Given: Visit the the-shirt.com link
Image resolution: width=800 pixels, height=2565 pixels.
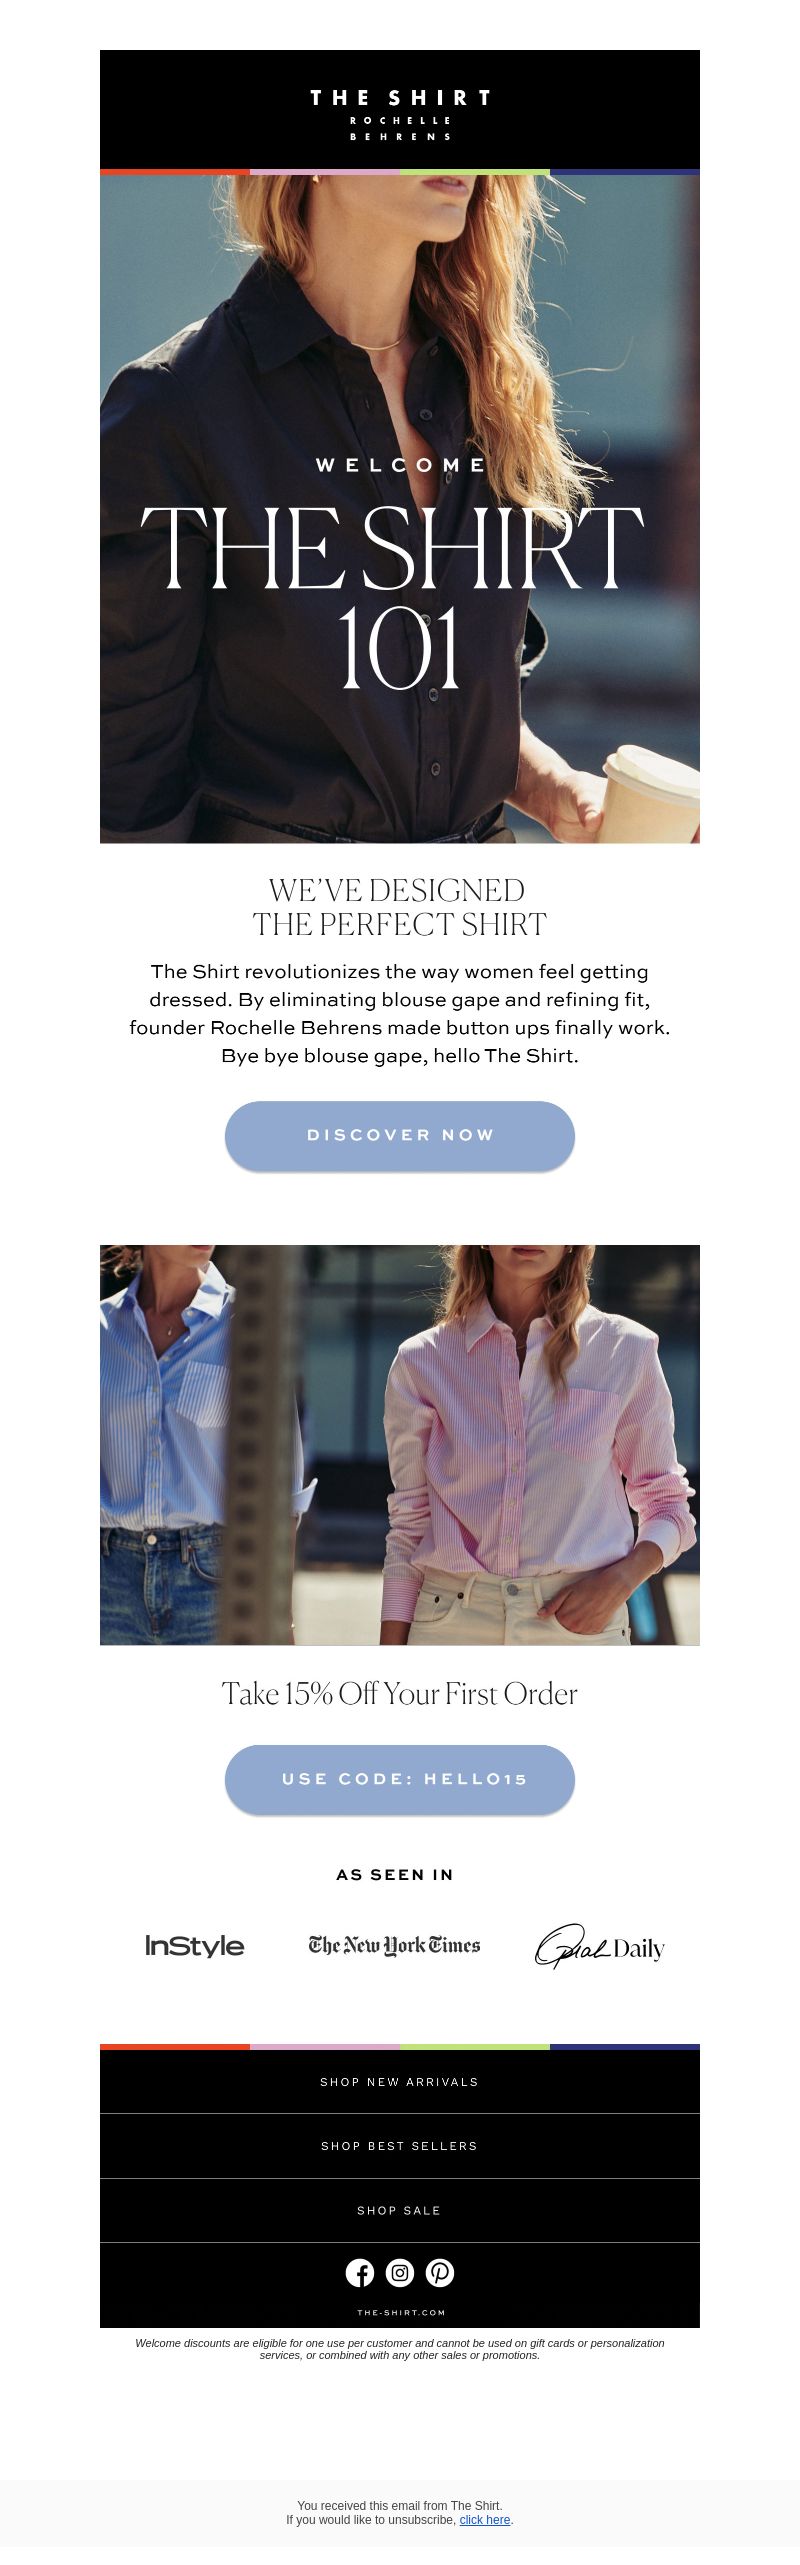Looking at the screenshot, I should pyautogui.click(x=401, y=2312).
